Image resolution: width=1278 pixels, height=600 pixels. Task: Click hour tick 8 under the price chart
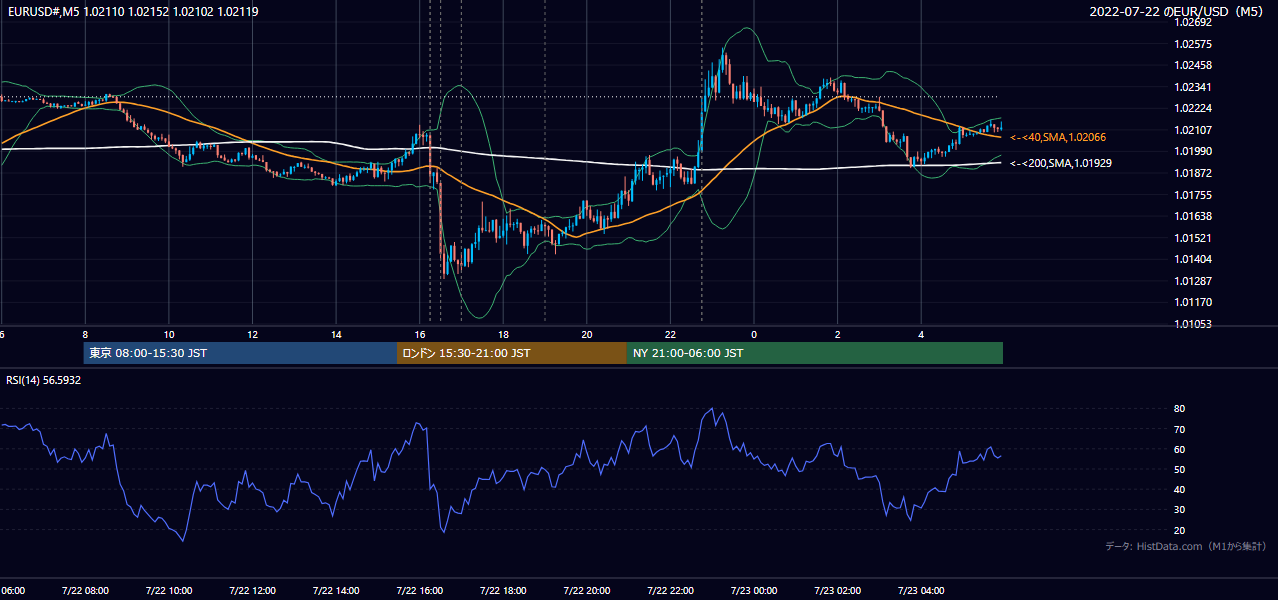point(85,334)
